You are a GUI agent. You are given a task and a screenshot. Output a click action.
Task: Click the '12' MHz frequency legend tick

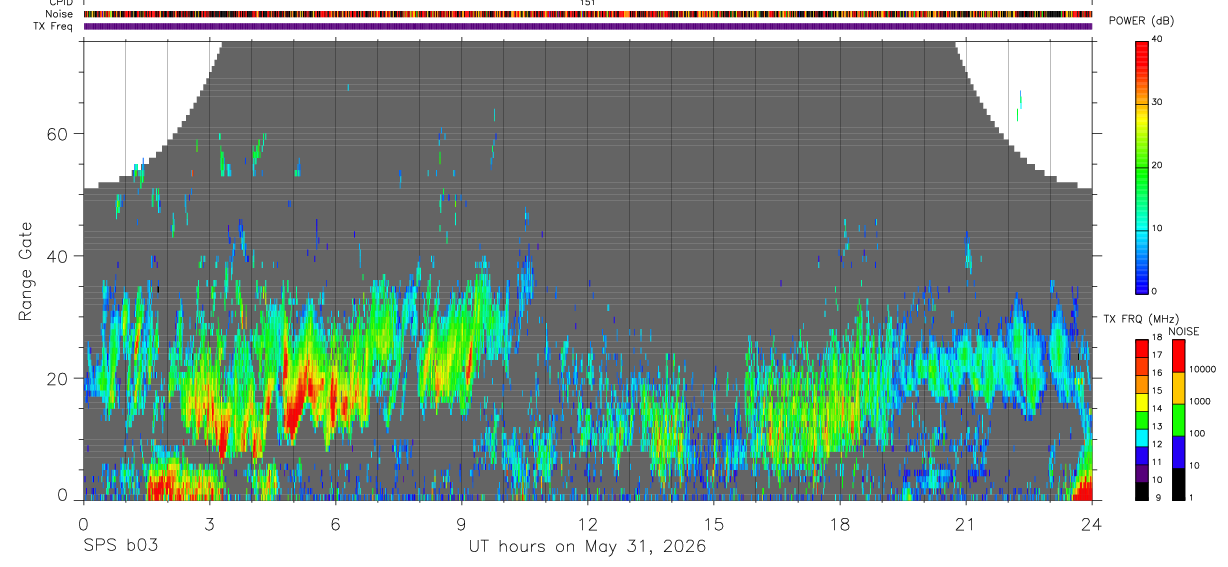[x=1157, y=444]
